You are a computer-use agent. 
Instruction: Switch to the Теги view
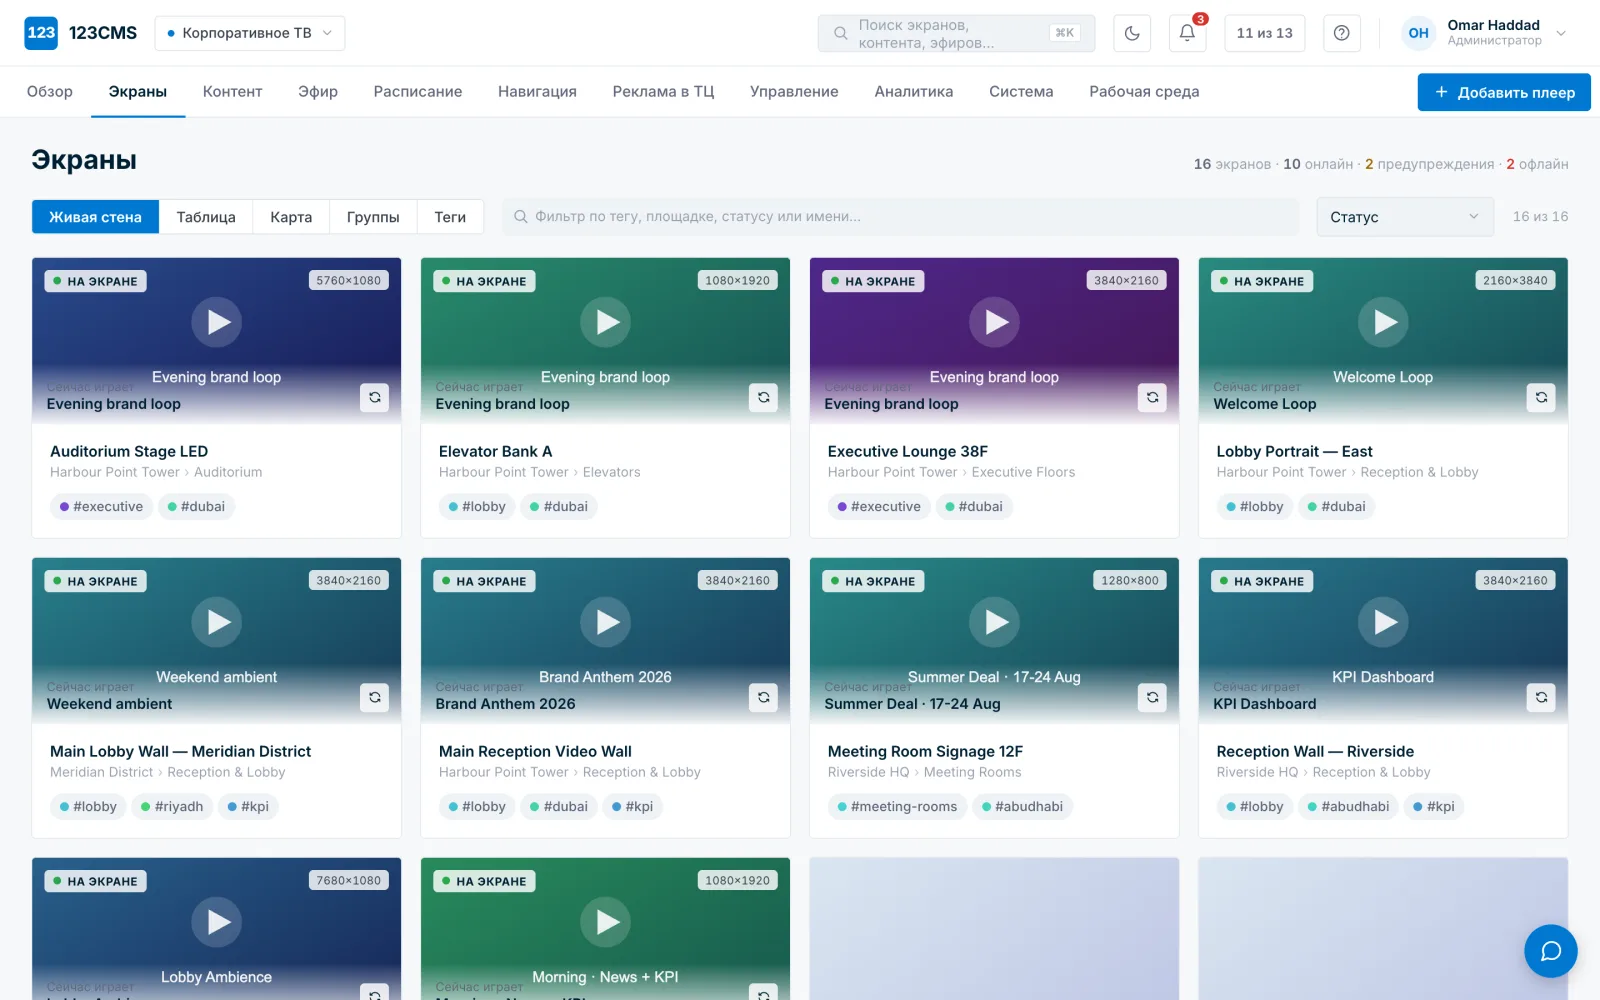coord(450,217)
